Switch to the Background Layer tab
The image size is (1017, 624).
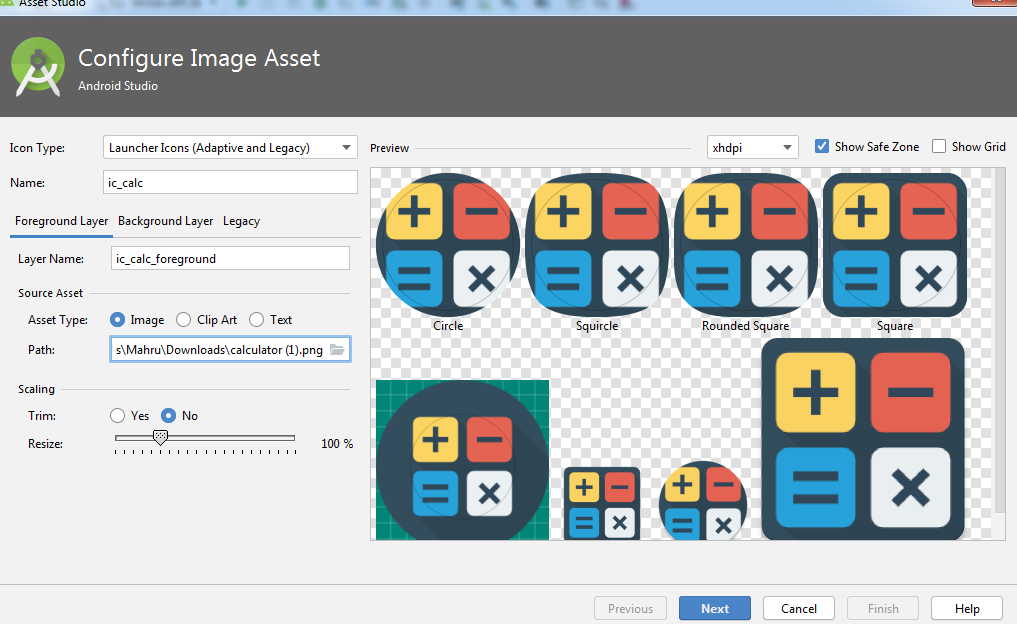tap(165, 221)
